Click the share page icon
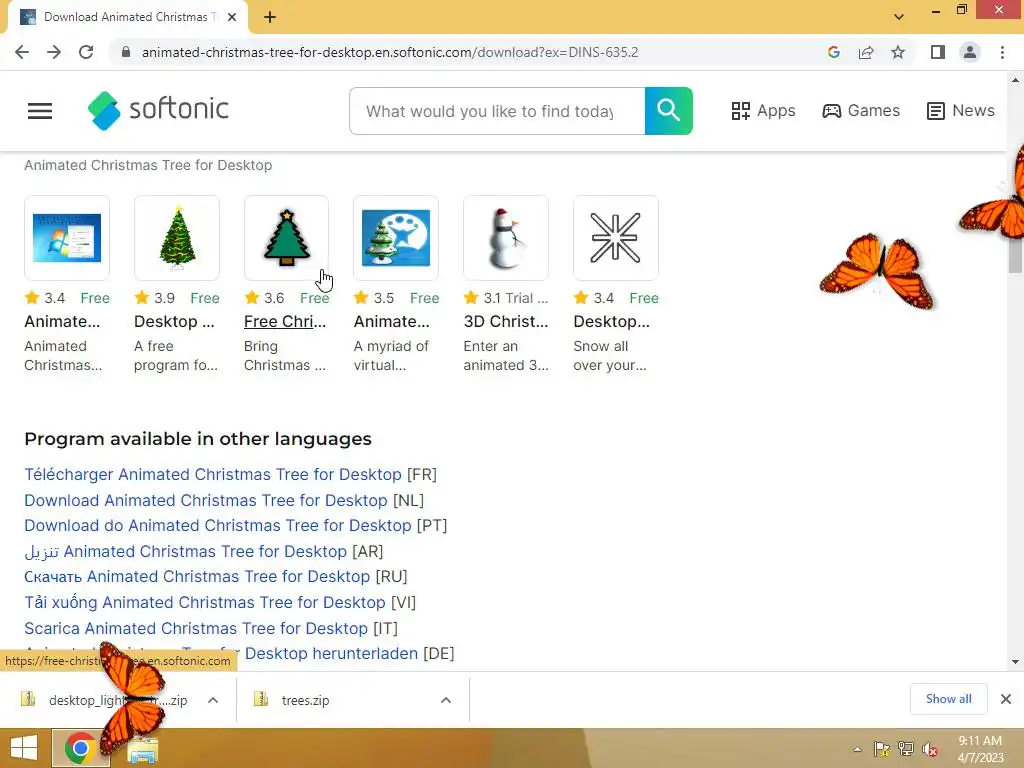Image resolution: width=1024 pixels, height=768 pixels. tap(866, 52)
